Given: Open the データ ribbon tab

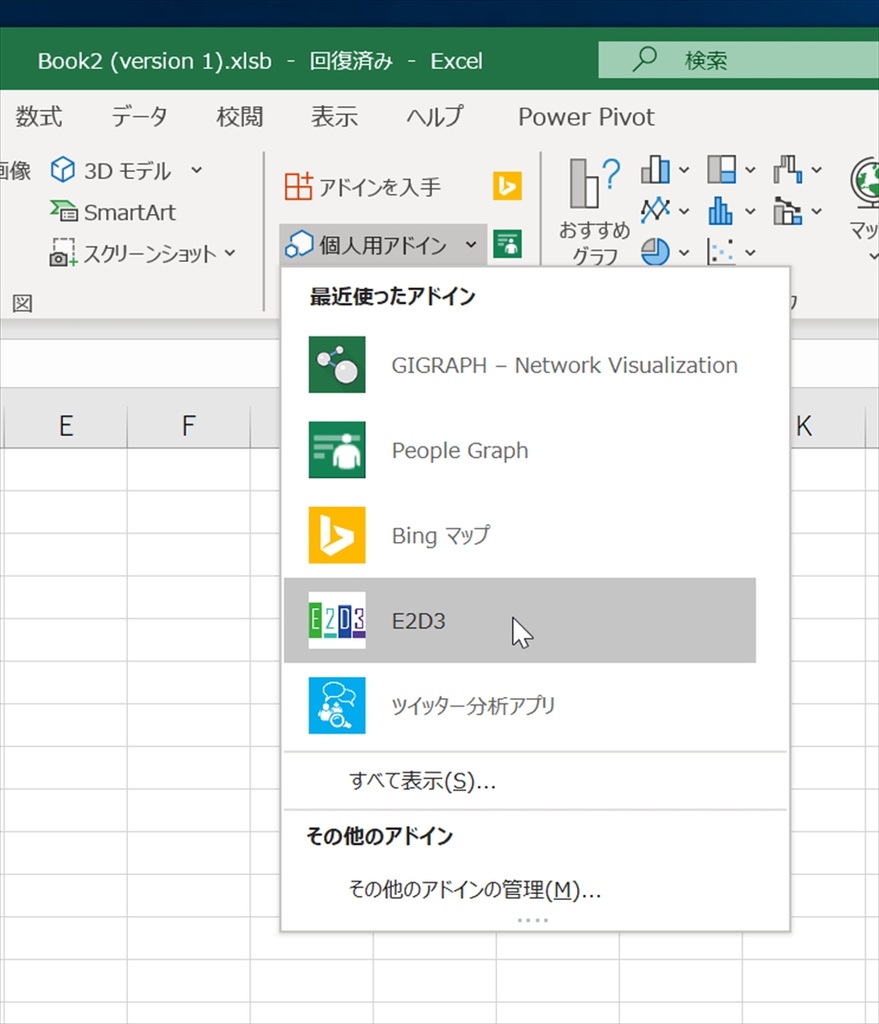Looking at the screenshot, I should coord(139,117).
